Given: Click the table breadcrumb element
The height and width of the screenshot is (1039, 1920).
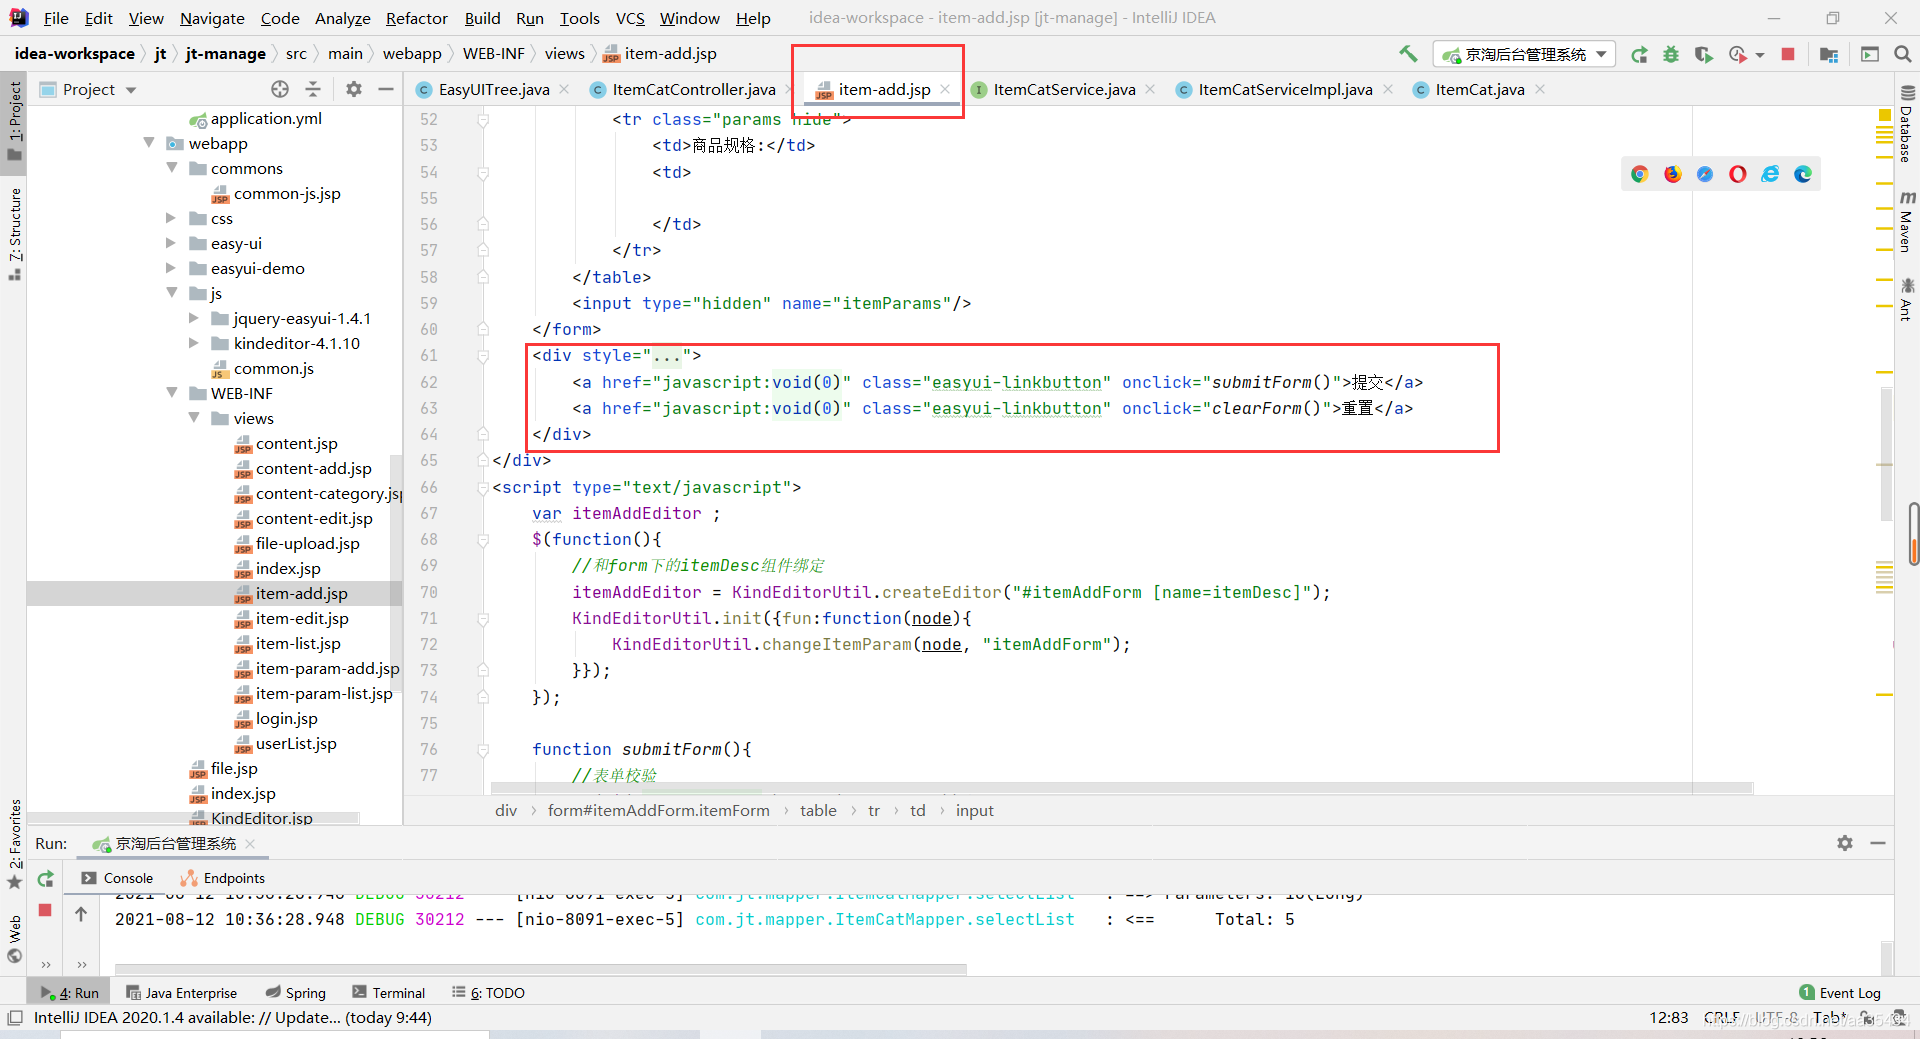Looking at the screenshot, I should point(818,810).
